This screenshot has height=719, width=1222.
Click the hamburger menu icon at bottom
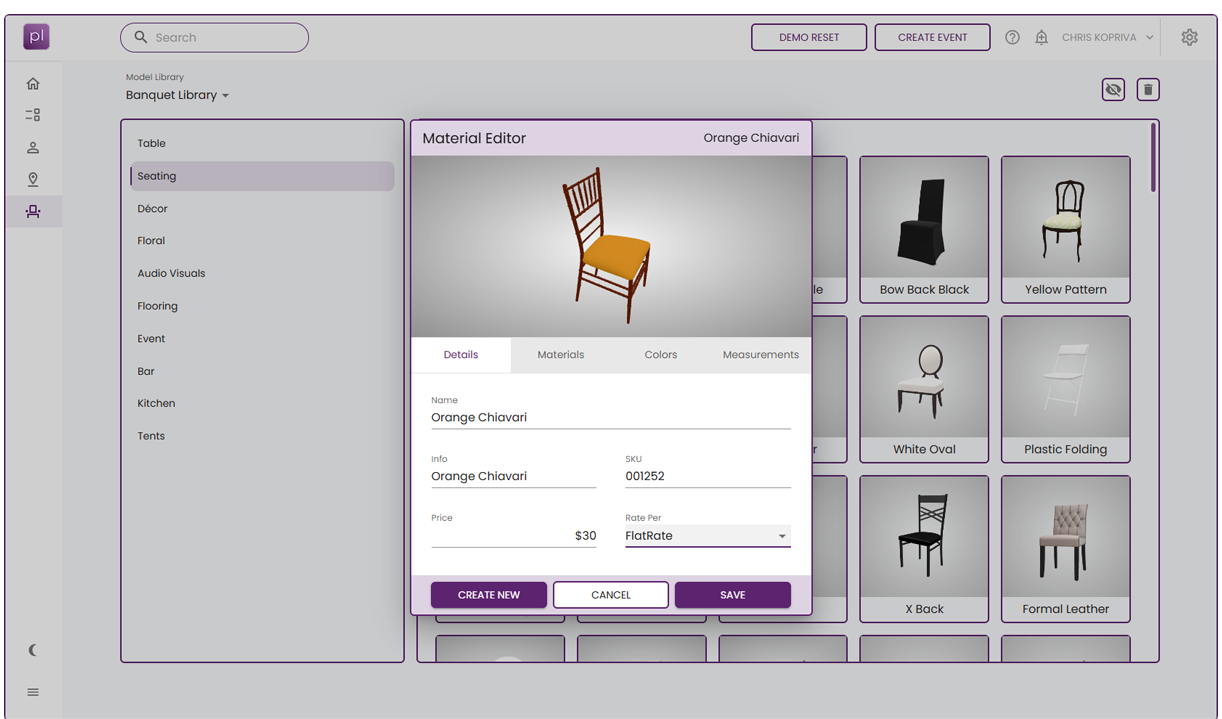click(x=33, y=692)
